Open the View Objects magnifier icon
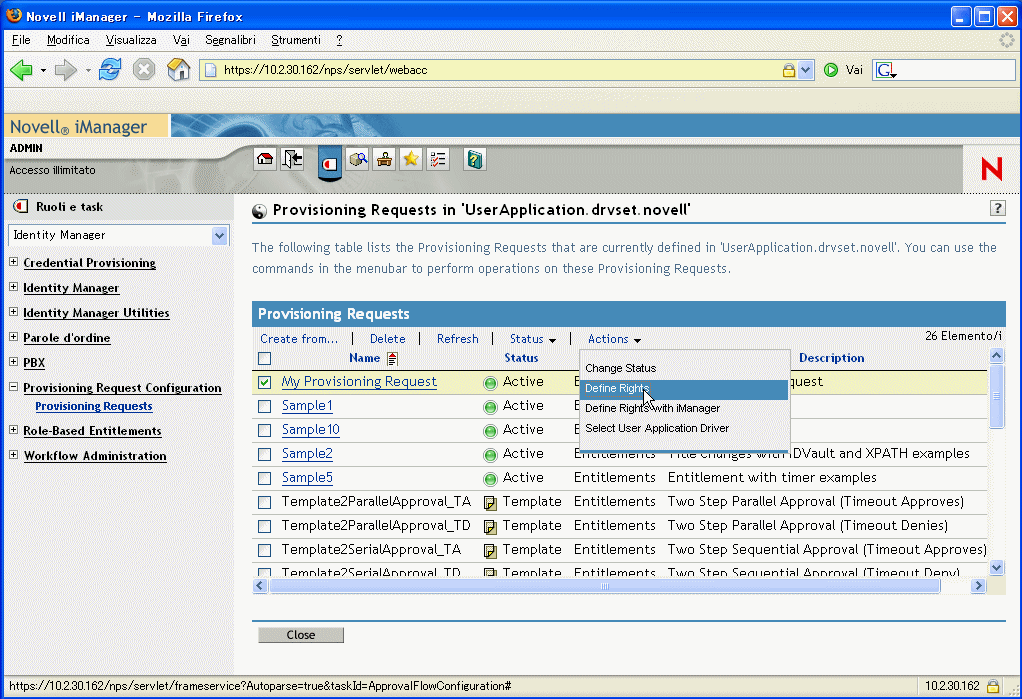Viewport: 1022px width, 699px height. click(357, 160)
